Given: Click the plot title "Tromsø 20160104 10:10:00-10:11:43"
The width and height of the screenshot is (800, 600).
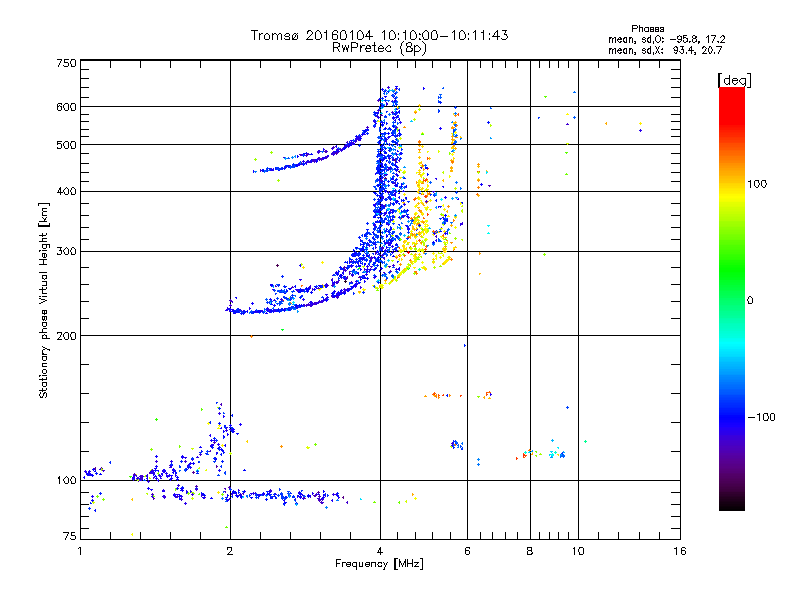Looking at the screenshot, I should click(379, 35).
